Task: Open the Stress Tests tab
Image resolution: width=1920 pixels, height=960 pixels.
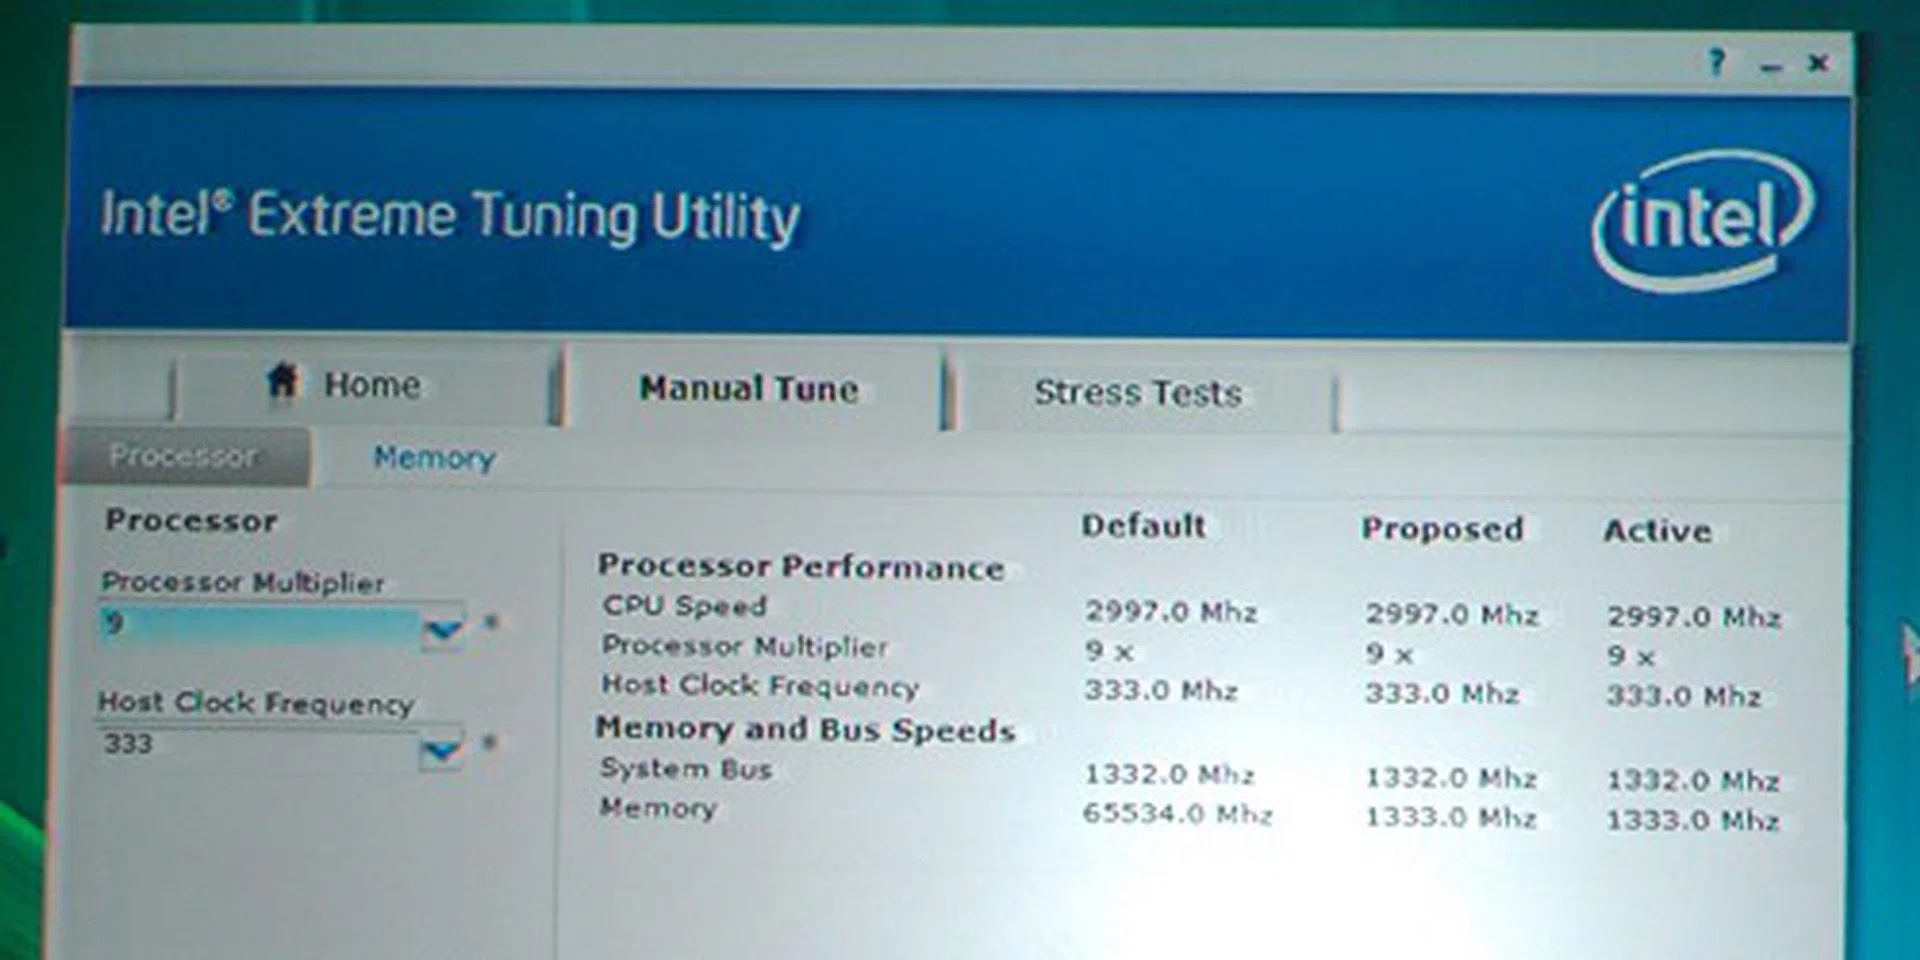Action: point(1138,393)
